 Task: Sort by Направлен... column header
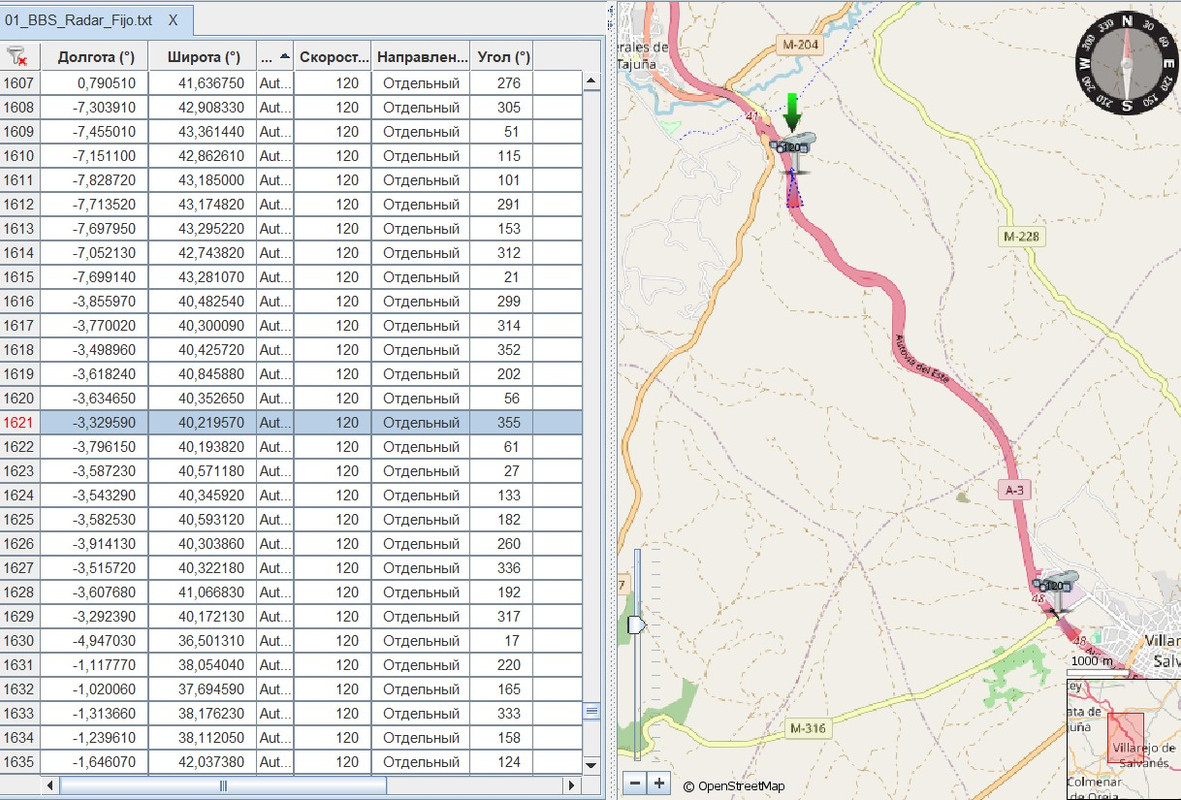[x=420, y=57]
